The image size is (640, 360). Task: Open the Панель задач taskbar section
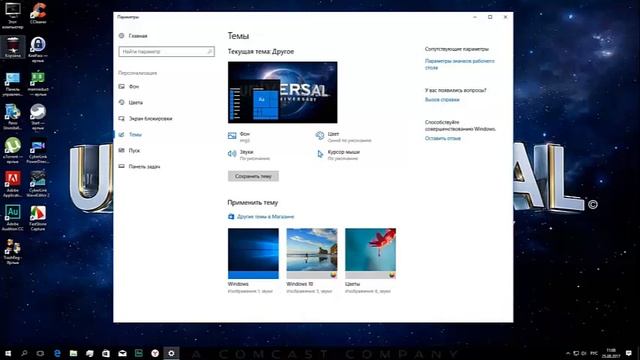pyautogui.click(x=139, y=167)
